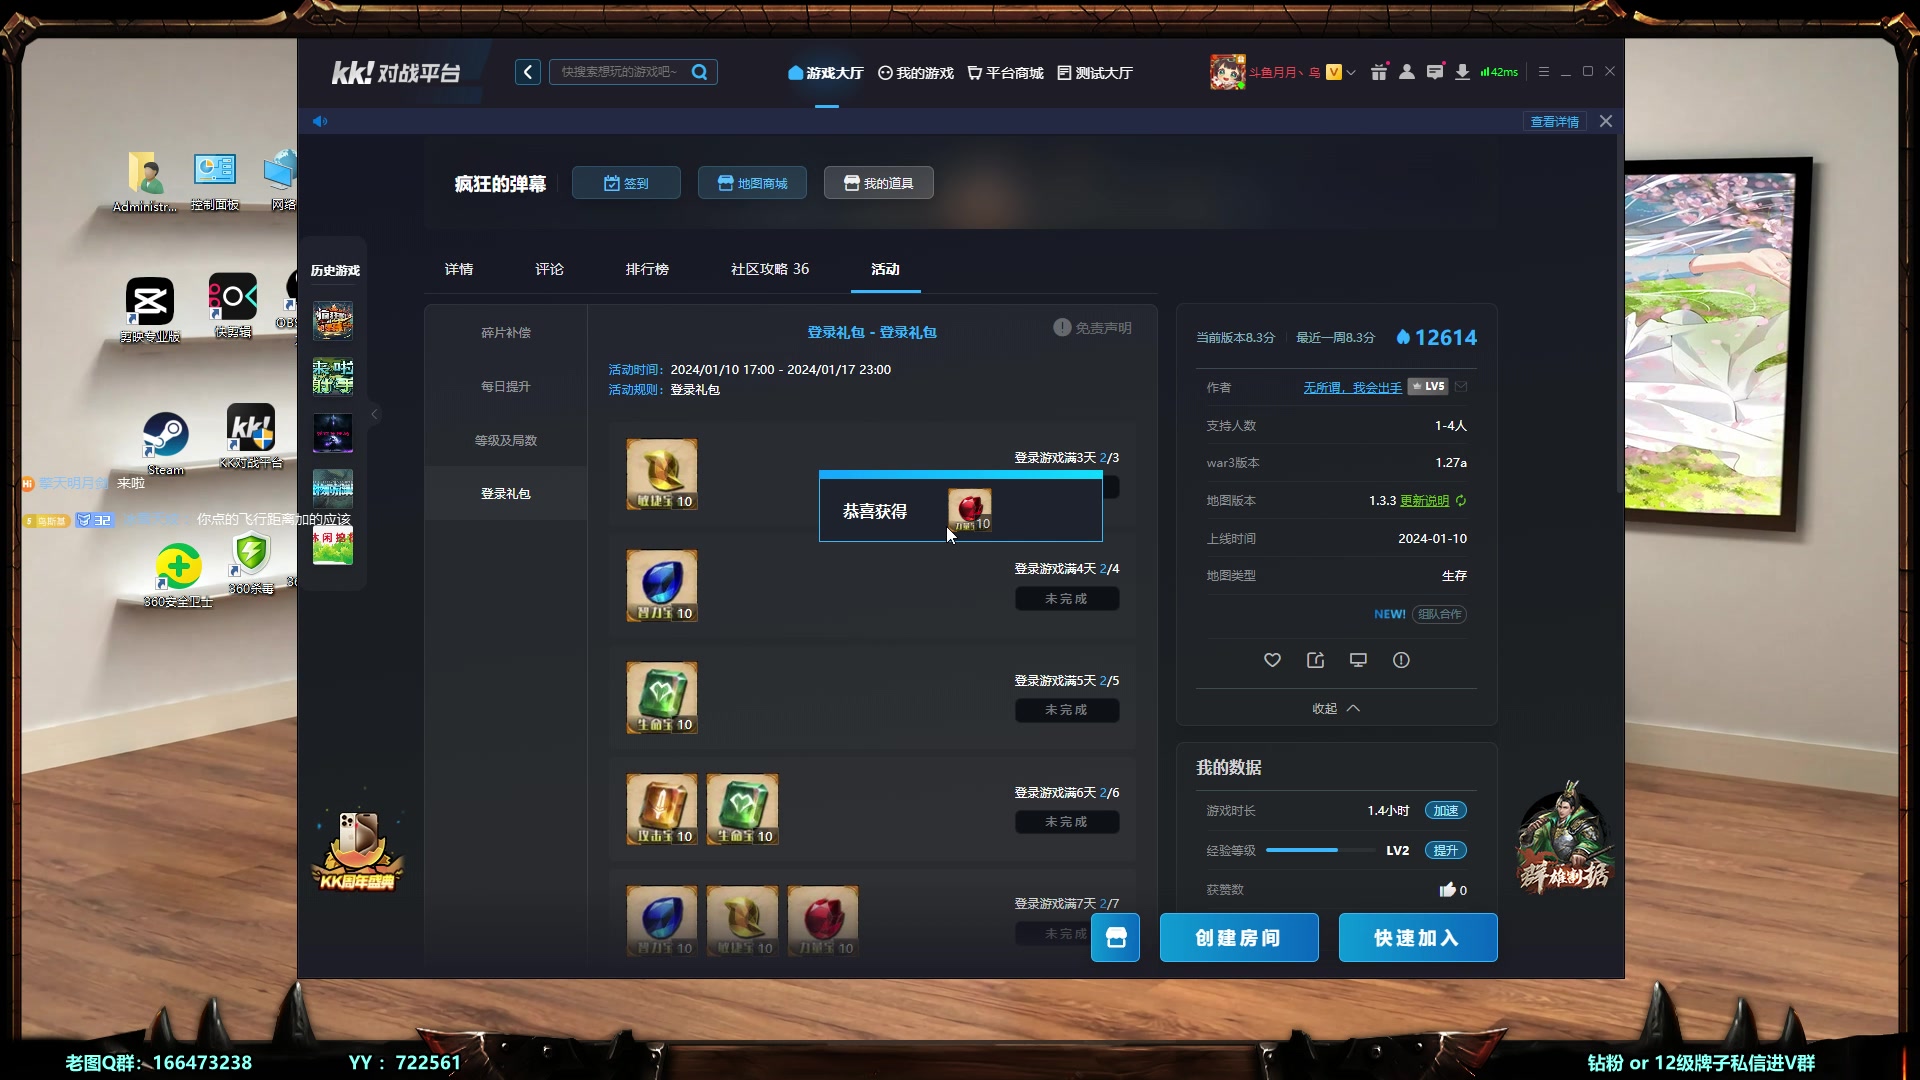Click the monitor display icon
The height and width of the screenshot is (1080, 1920).
pos(1358,660)
